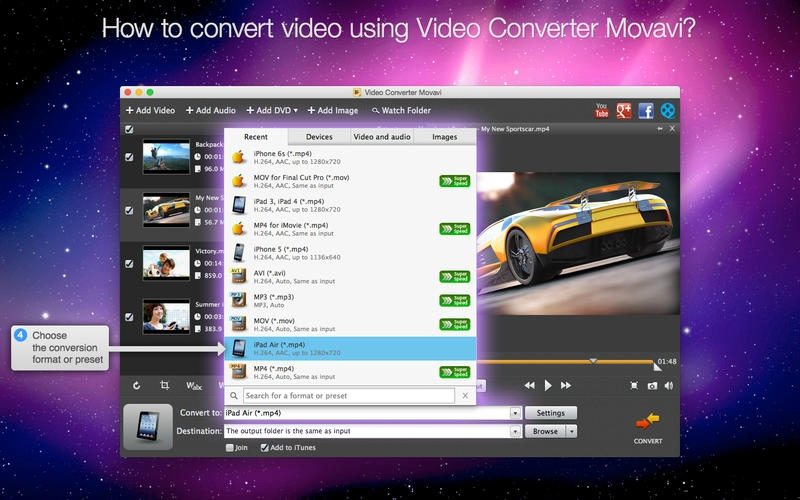Select the iPhone 6s (*.mp4) preset
The width and height of the screenshot is (800, 500).
350,157
